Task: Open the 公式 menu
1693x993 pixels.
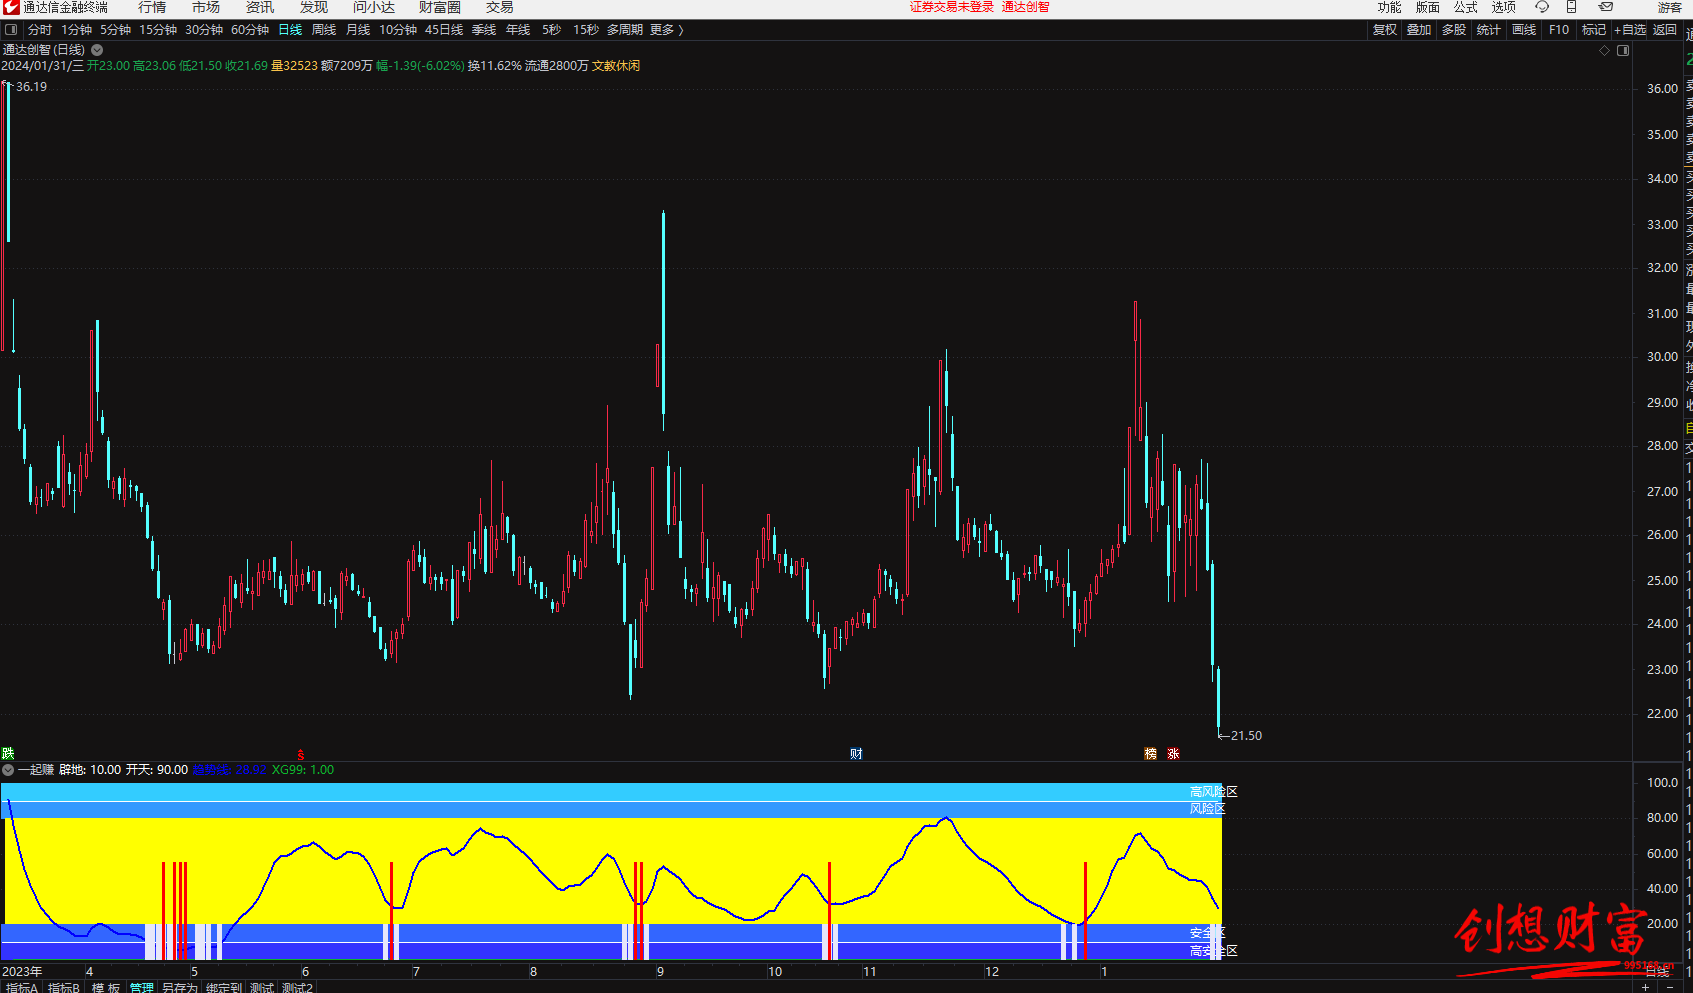Action: (1466, 7)
